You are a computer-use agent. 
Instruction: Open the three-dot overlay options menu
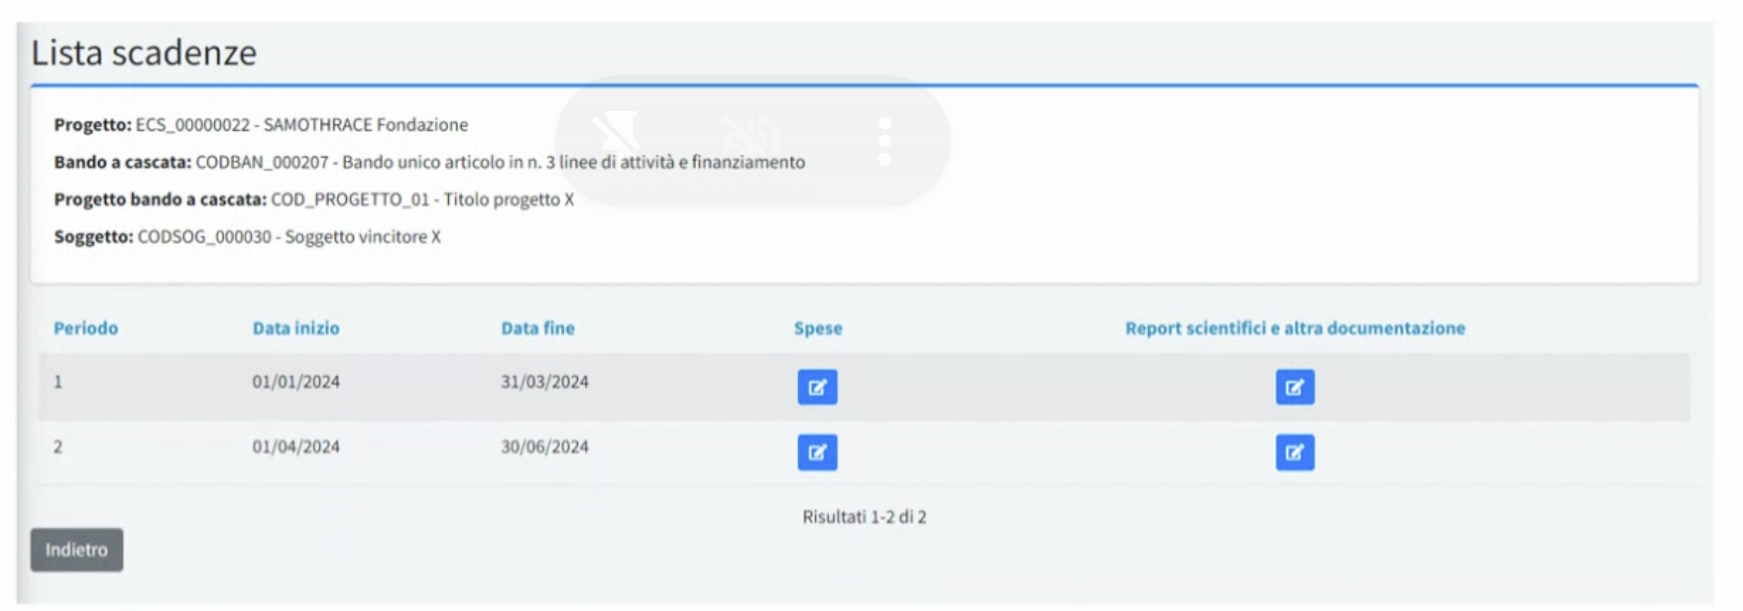[x=884, y=141]
